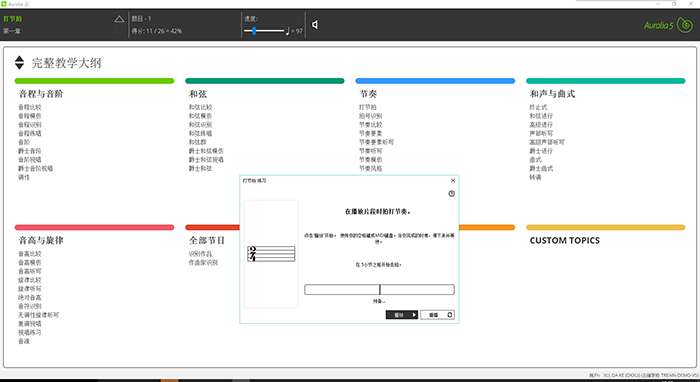Open the 节奏模仿 topic

(x=371, y=159)
